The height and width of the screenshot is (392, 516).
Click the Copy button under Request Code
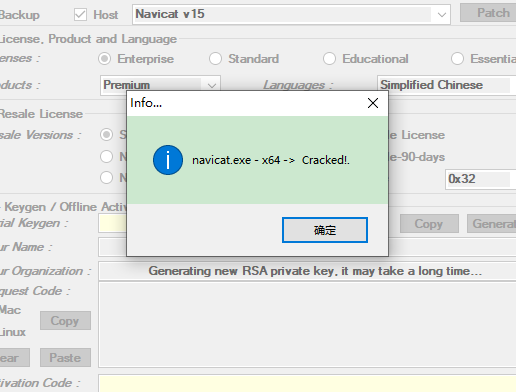tap(65, 321)
